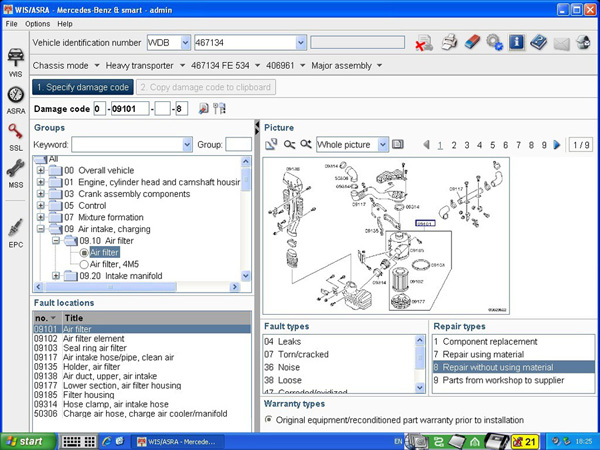Click the on-screen keyboard taskbar icon
The height and width of the screenshot is (450, 600).
79,442
